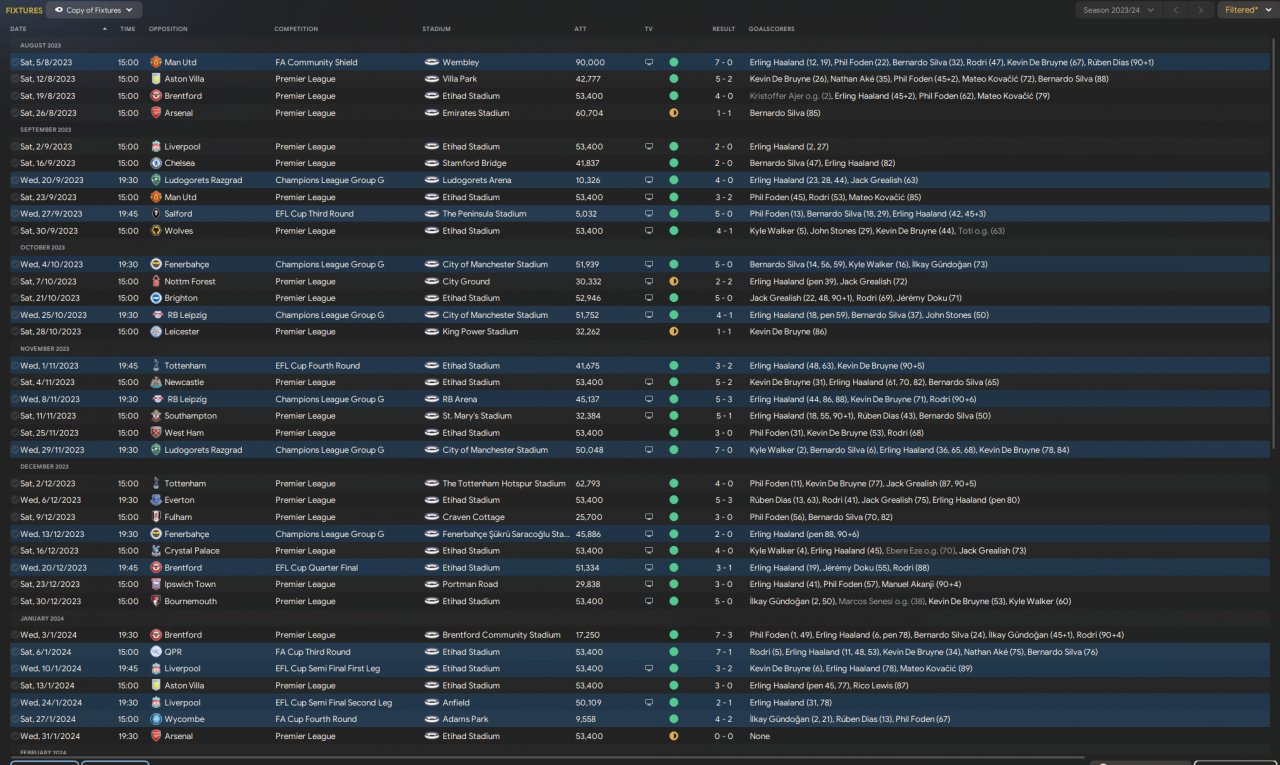
Task: Tick the selector for Sat, 30/12/2023
Action: 15,601
